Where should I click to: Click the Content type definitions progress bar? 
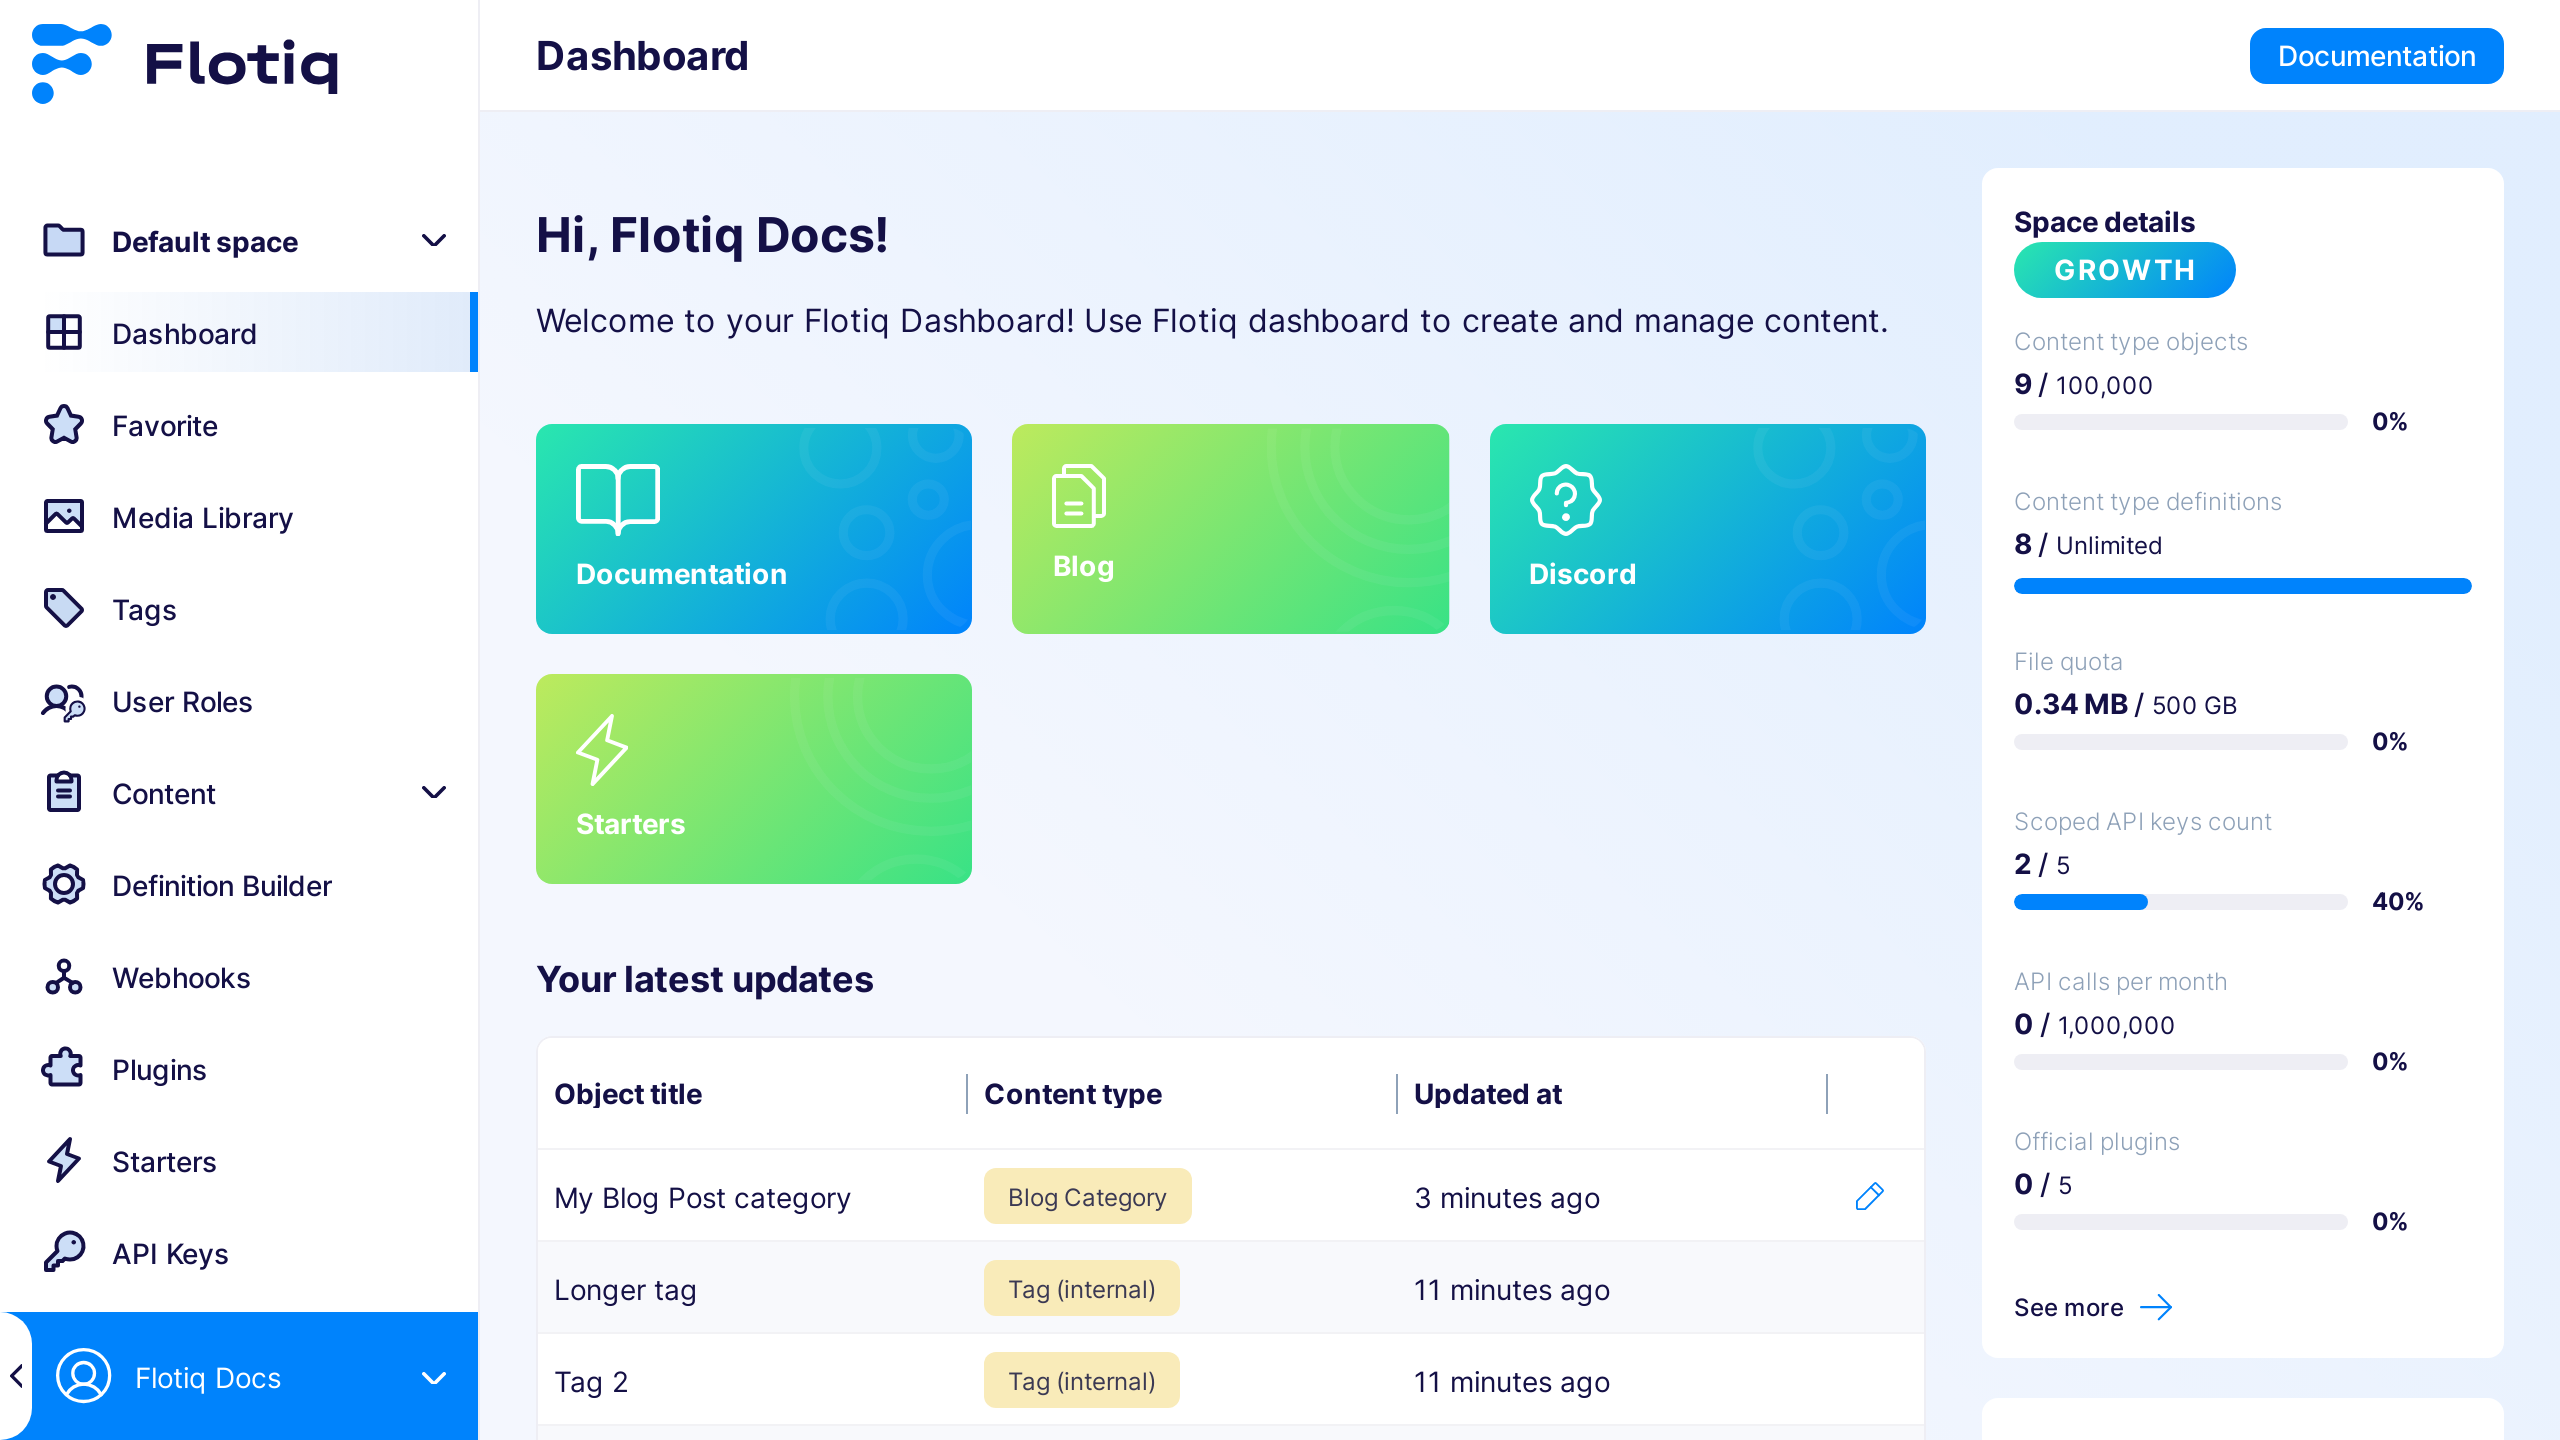(x=2242, y=586)
